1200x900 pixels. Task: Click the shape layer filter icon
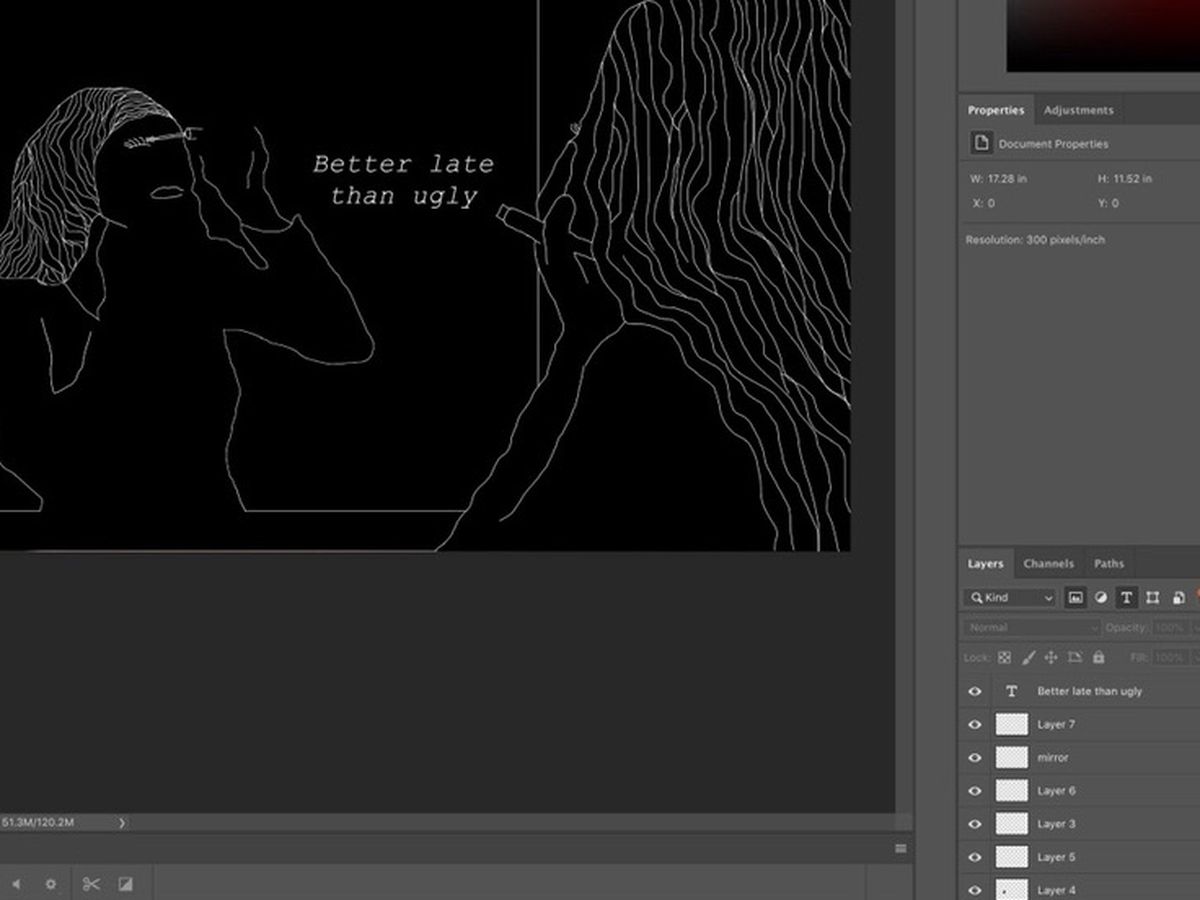pyautogui.click(x=1153, y=598)
